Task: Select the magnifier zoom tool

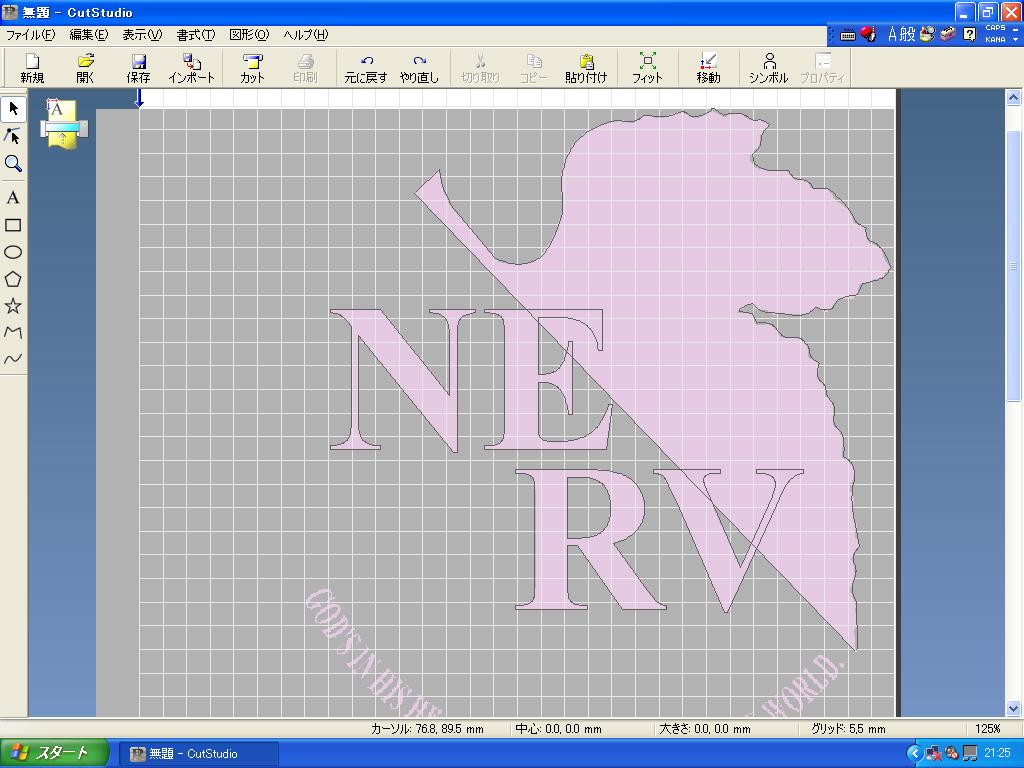Action: click(13, 163)
